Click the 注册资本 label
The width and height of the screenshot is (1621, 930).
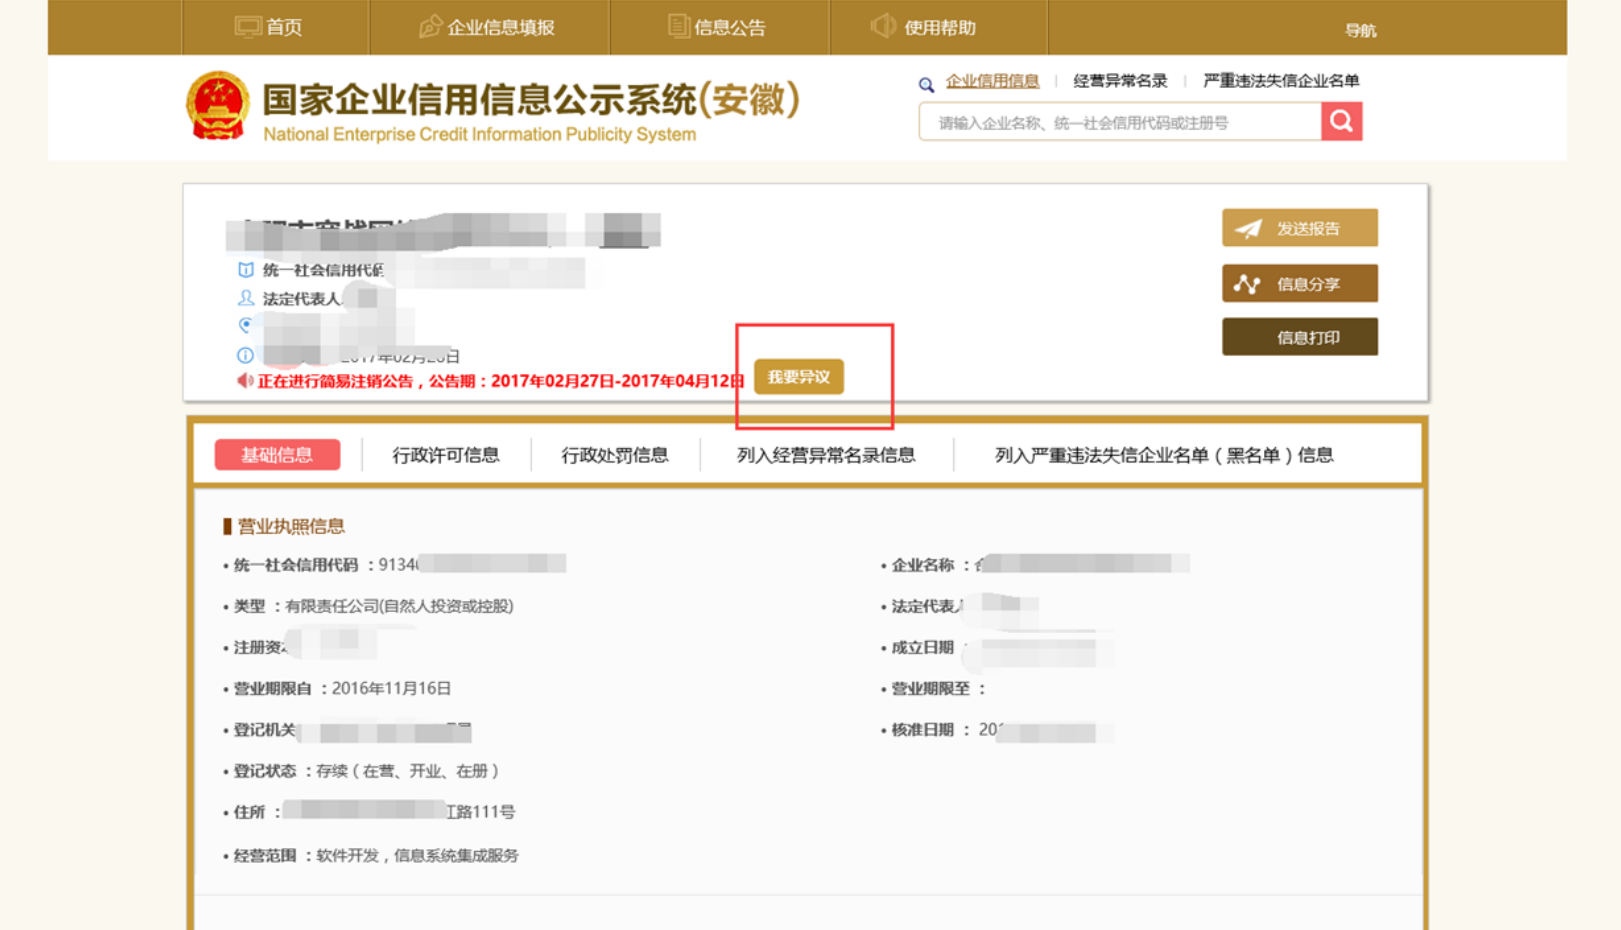(261, 647)
